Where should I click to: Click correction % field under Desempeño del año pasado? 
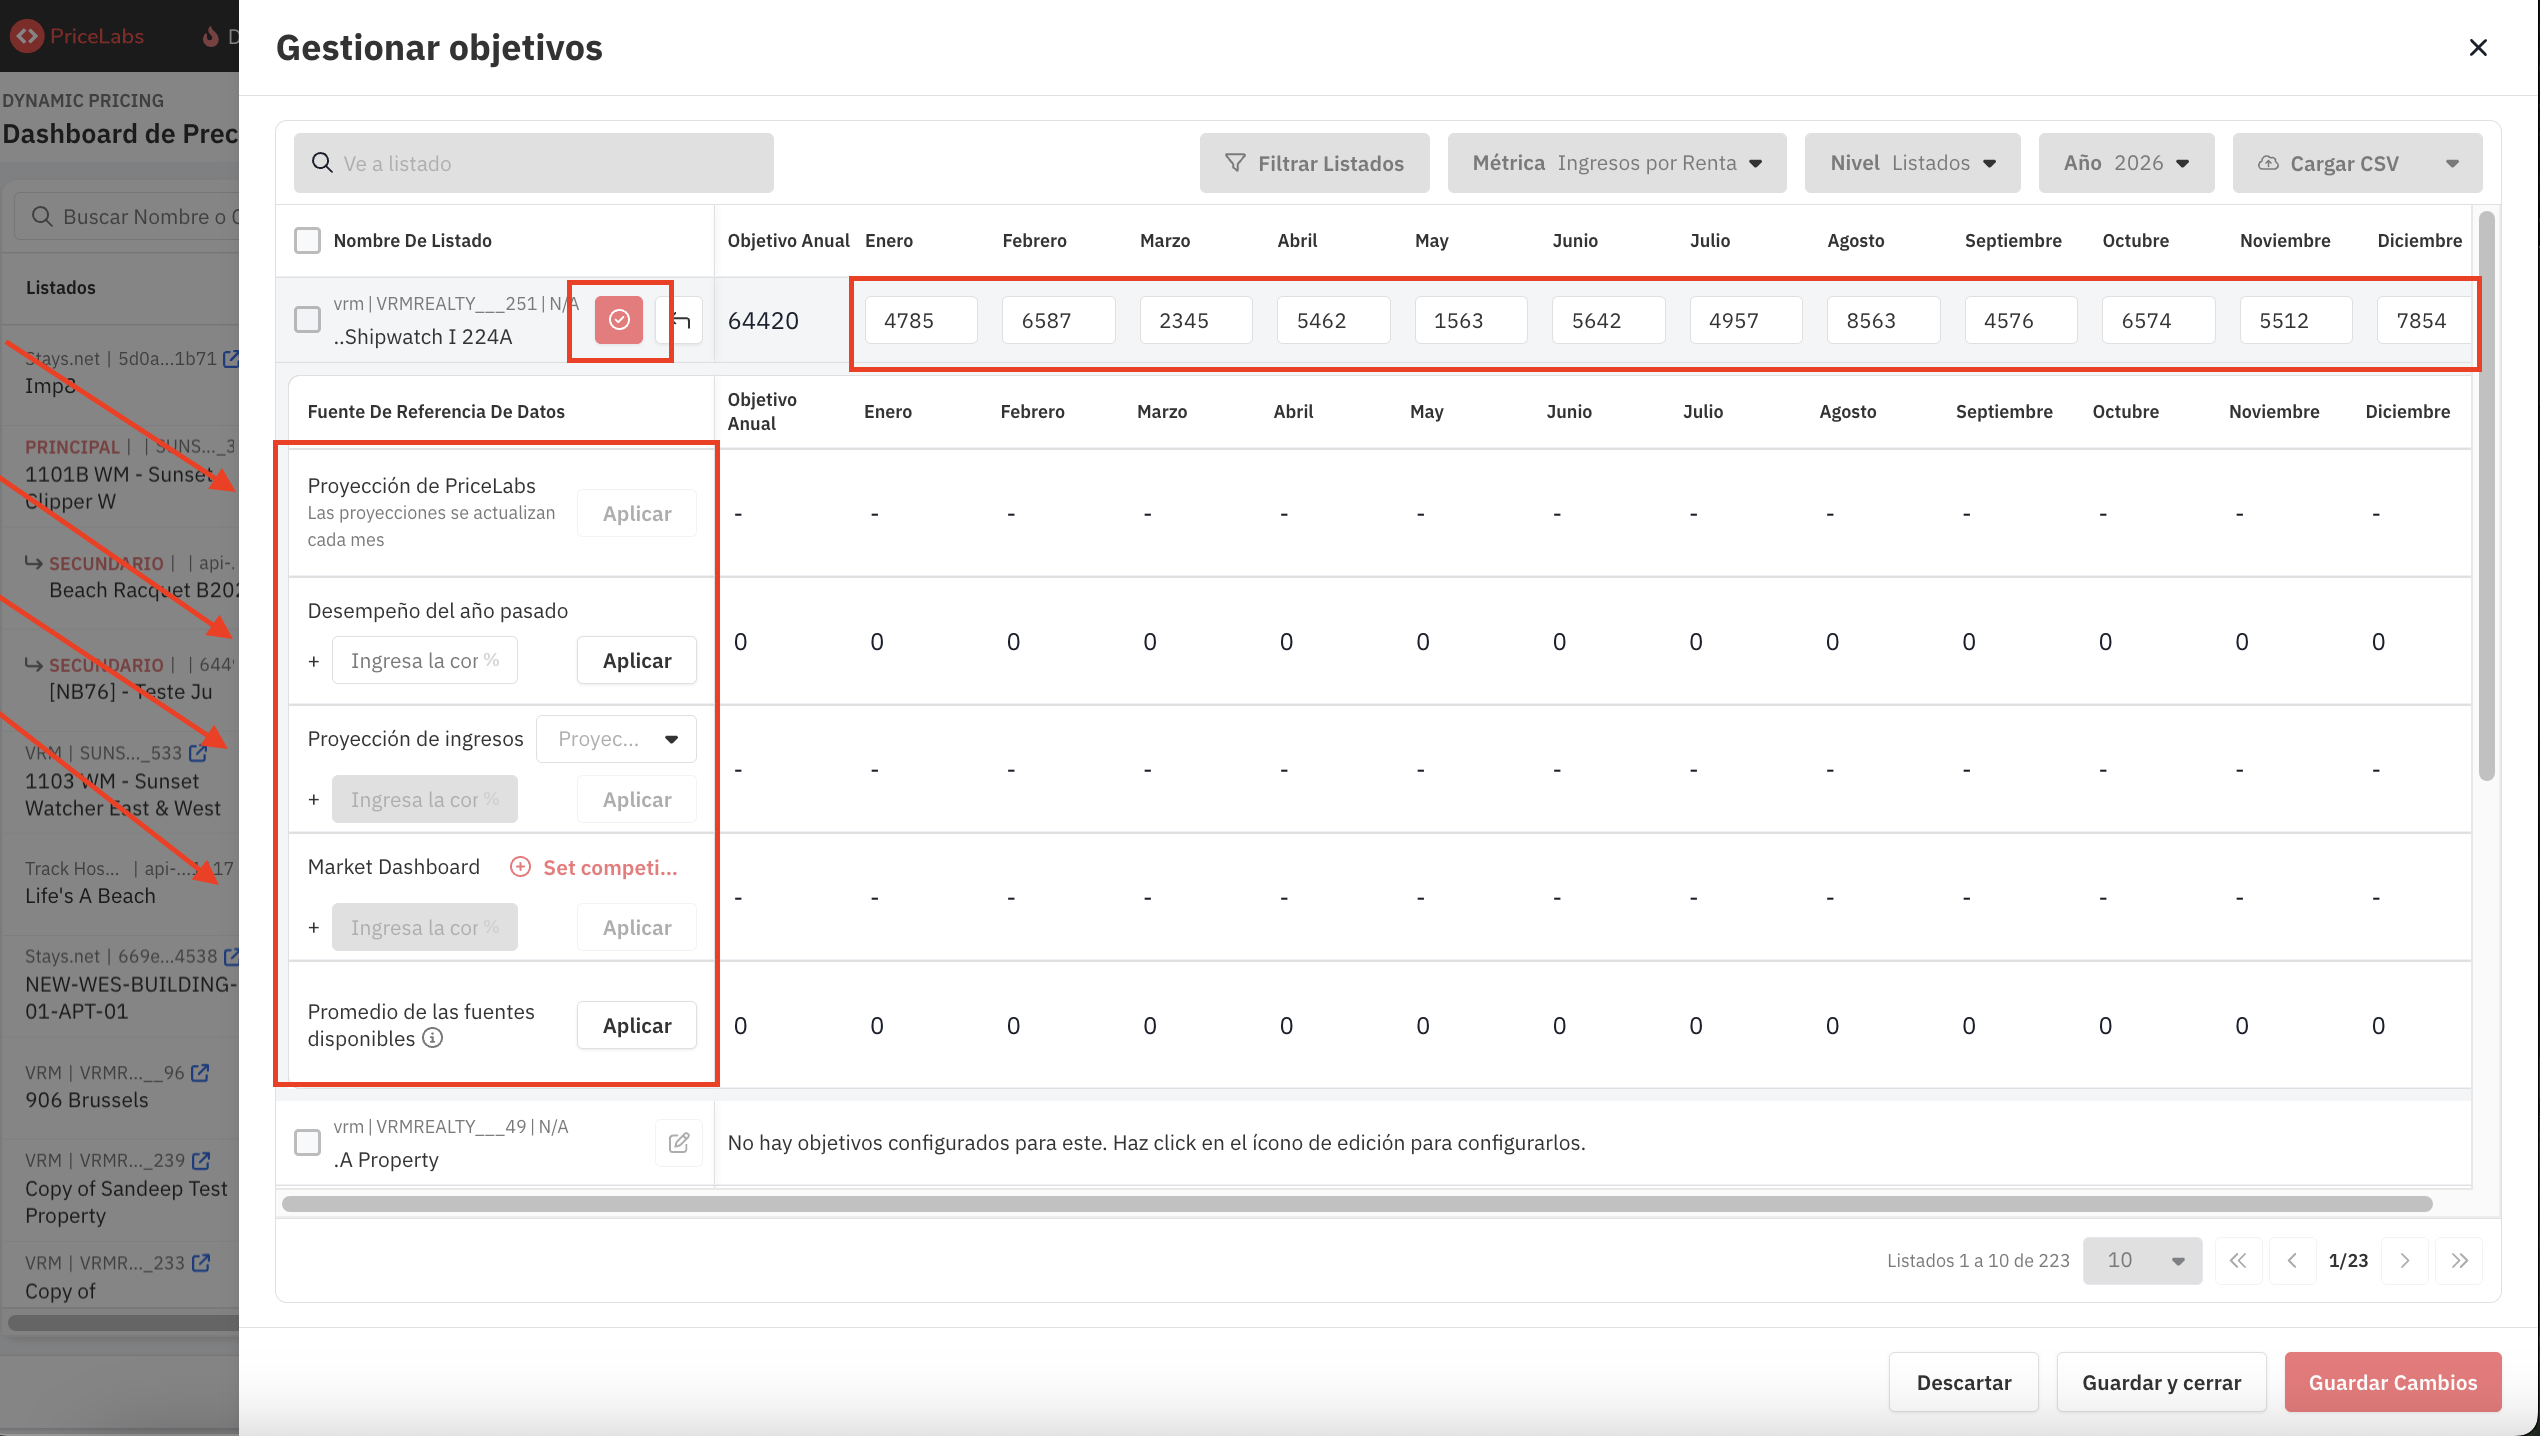point(425,660)
